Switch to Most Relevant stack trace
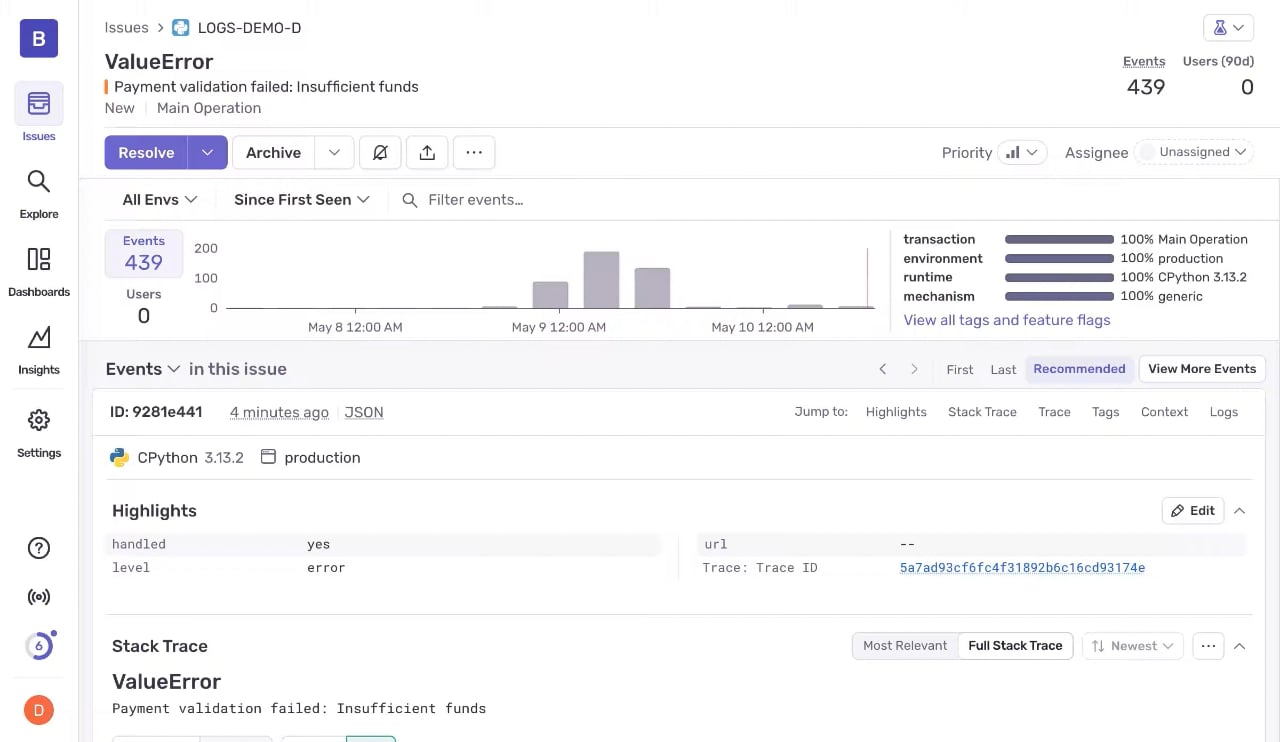1280x742 pixels. click(904, 646)
